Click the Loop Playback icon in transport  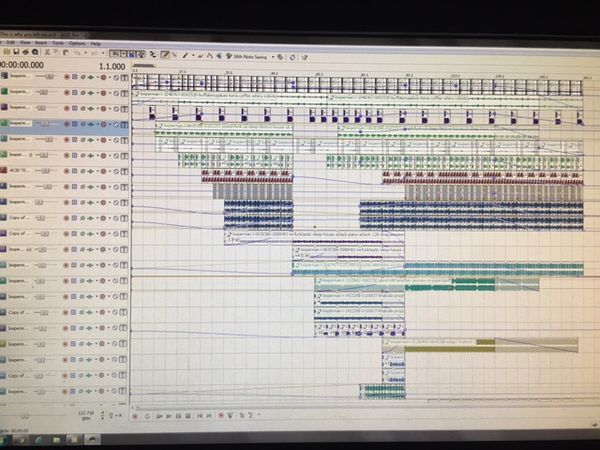146,415
